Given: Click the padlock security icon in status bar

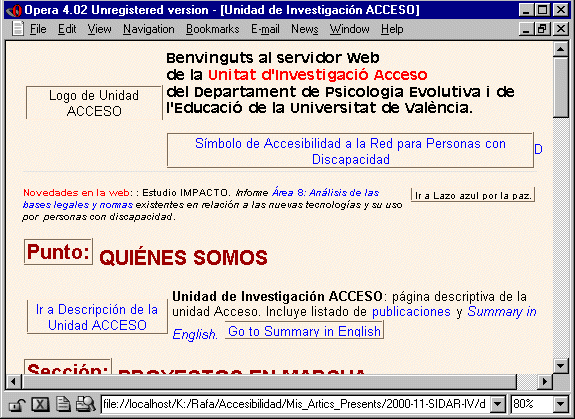Looking at the screenshot, I should [x=17, y=404].
